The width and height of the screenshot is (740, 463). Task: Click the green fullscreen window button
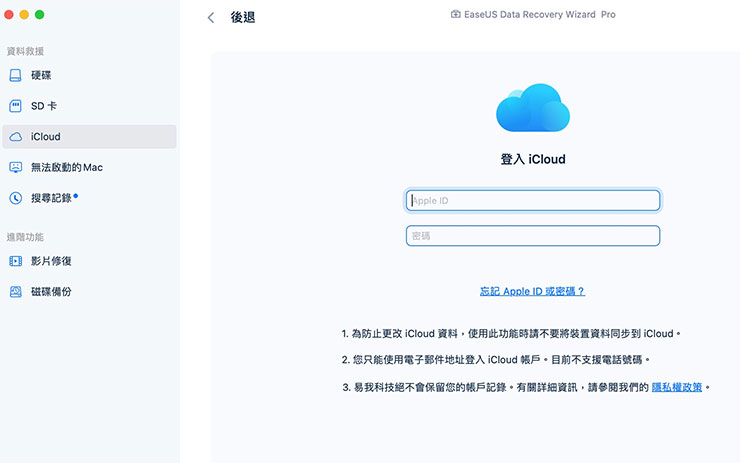(x=40, y=15)
